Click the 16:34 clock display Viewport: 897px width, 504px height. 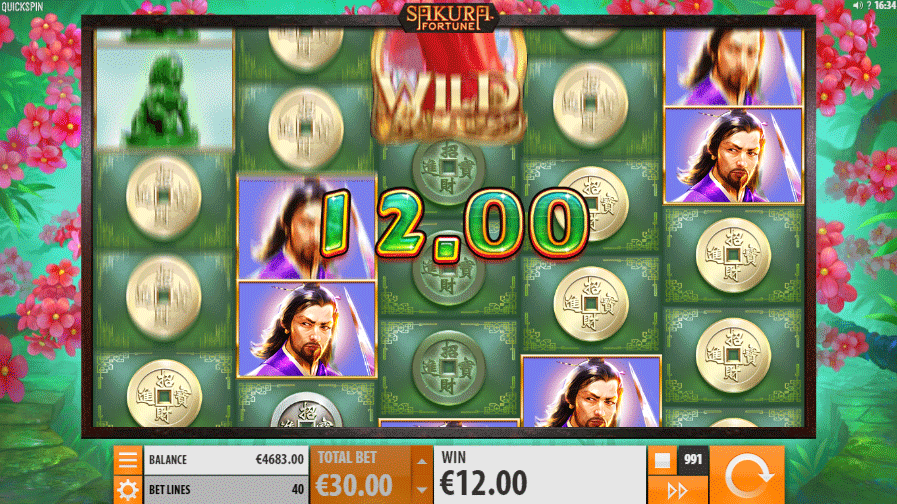[x=886, y=5]
